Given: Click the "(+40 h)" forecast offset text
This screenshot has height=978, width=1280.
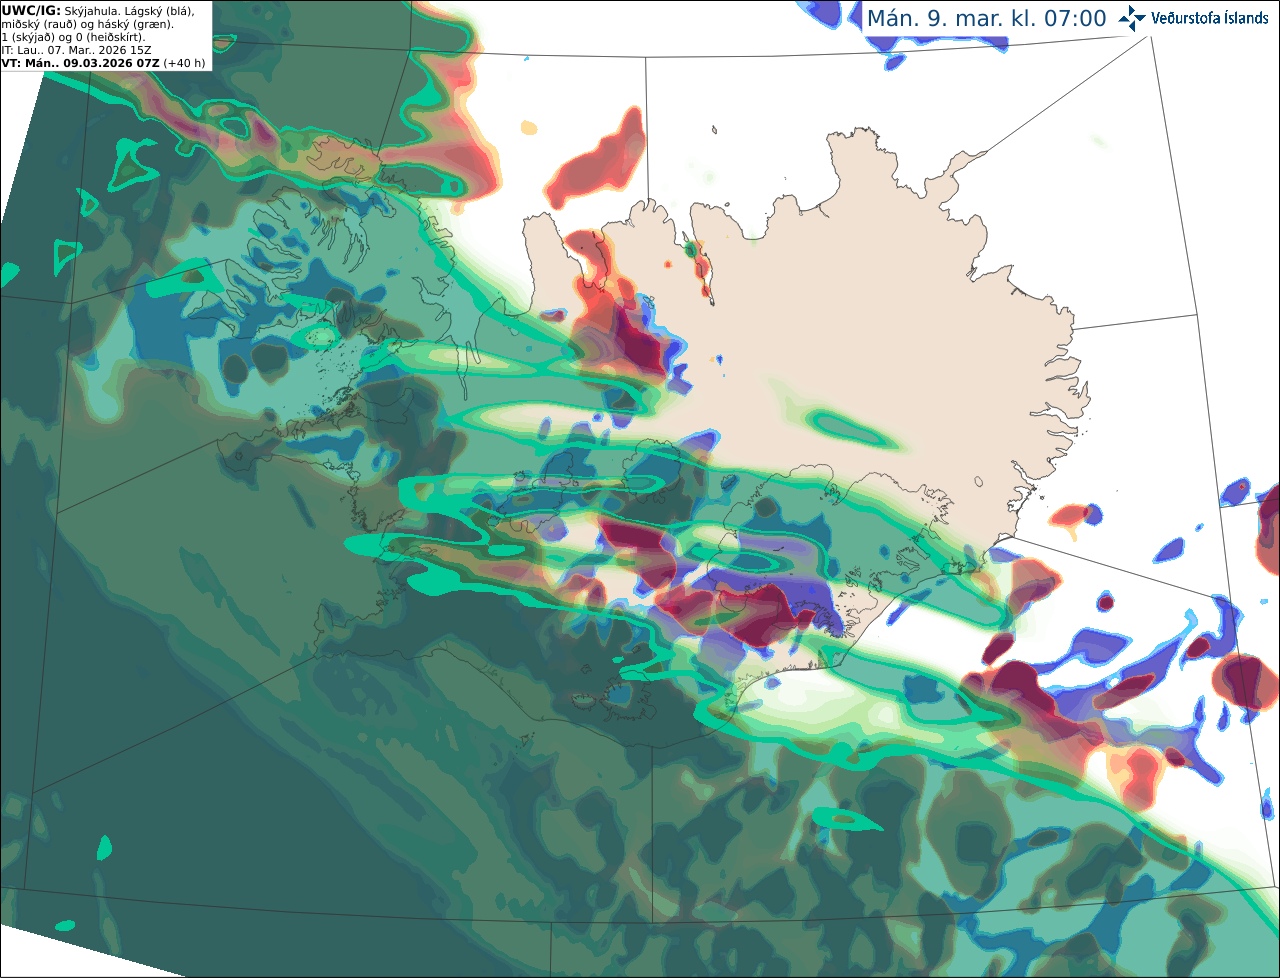Looking at the screenshot, I should 185,63.
